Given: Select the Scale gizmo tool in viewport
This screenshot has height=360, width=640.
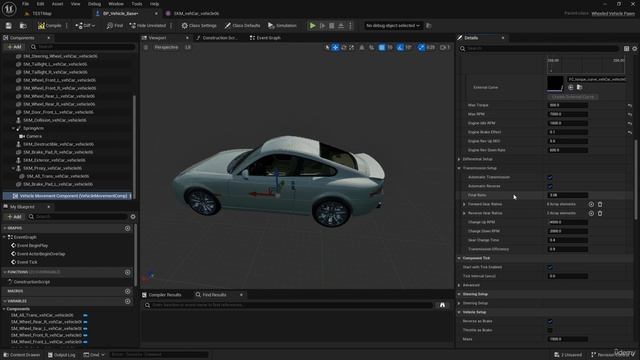Looking at the screenshot, I should click(351, 47).
